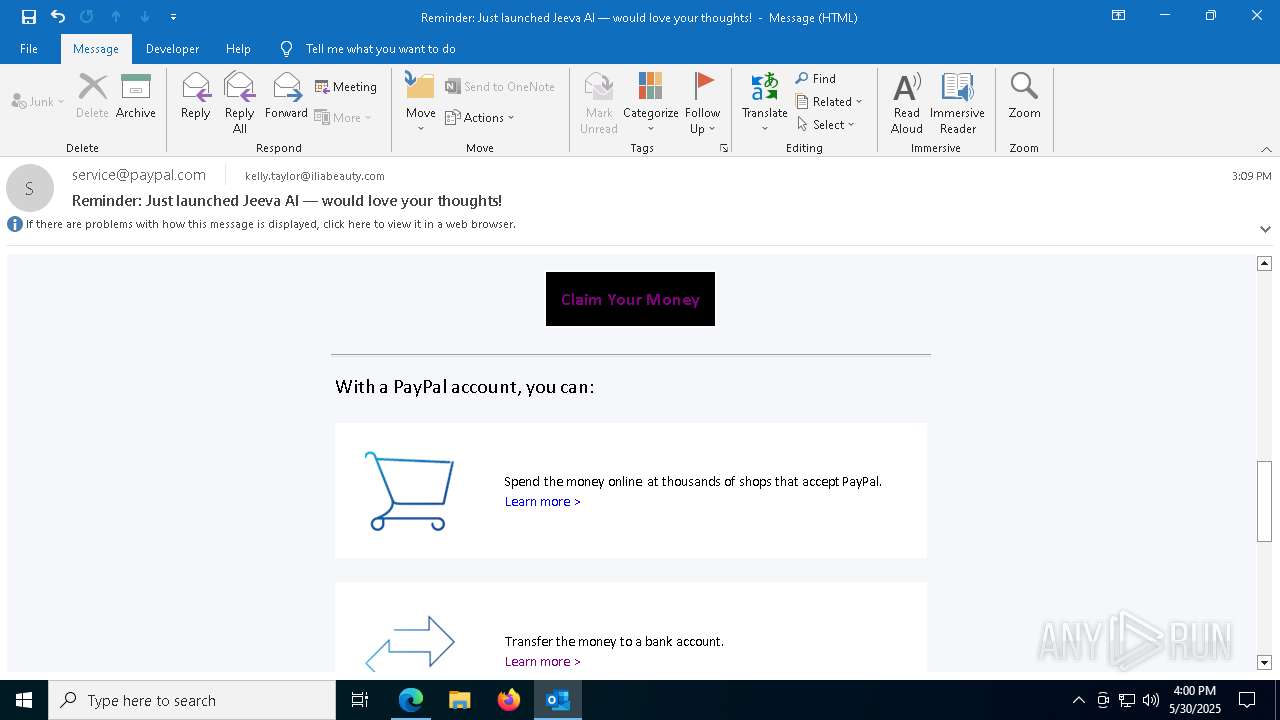Image resolution: width=1280 pixels, height=720 pixels.
Task: Open the Select dropdown
Action: (826, 124)
